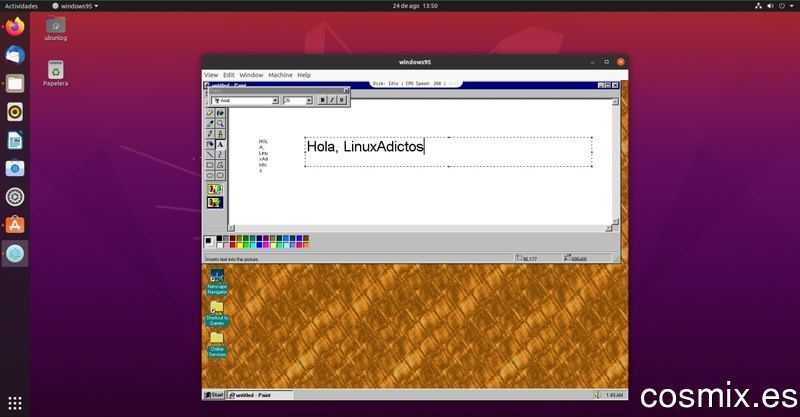Open the font name dropdown
This screenshot has width=800, height=417.
[275, 101]
